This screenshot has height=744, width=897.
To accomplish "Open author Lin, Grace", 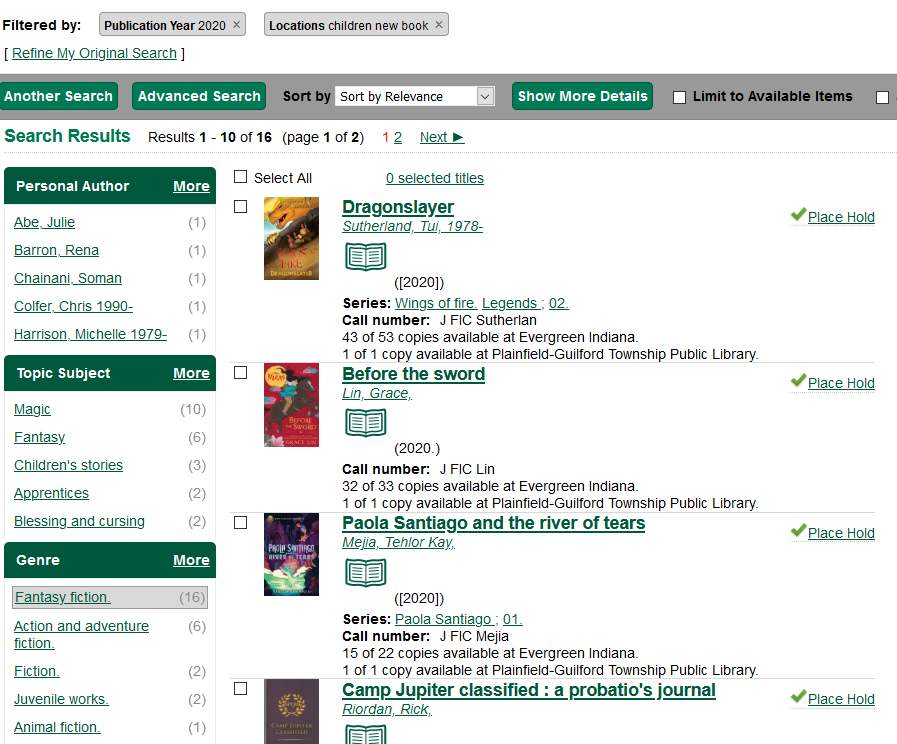I will coord(377,393).
